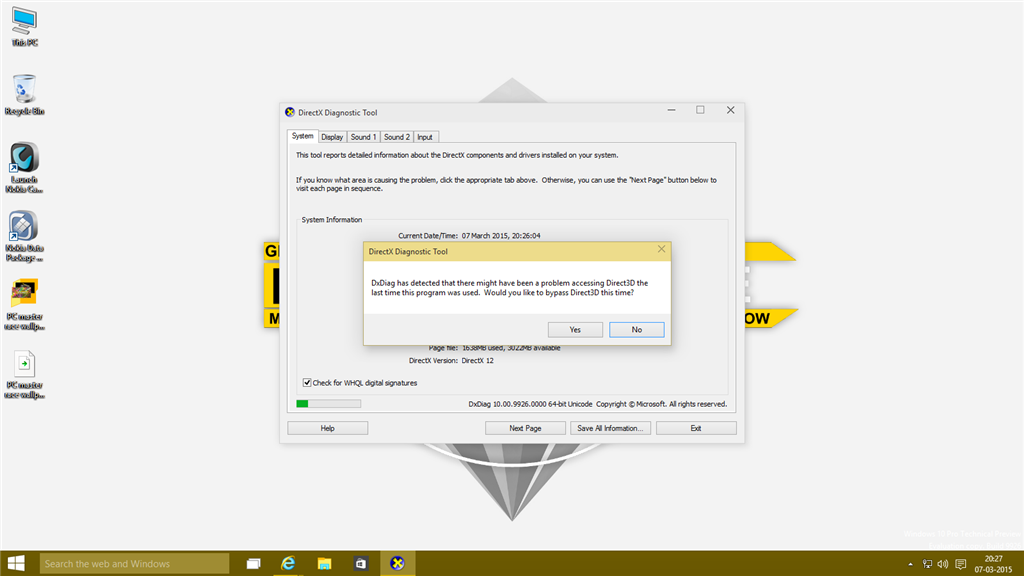Click No in the DxDiag prompt

pyautogui.click(x=637, y=330)
